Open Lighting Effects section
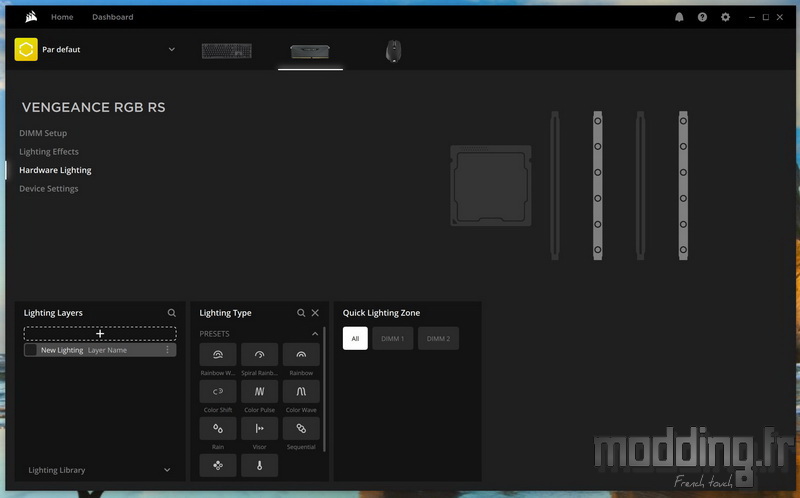 (x=49, y=152)
